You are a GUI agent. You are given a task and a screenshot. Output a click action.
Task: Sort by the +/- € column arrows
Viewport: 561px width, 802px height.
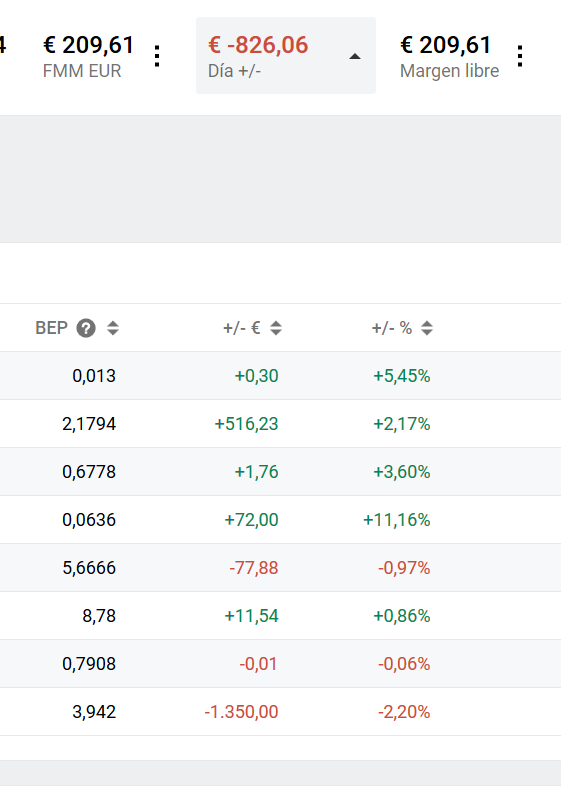tap(276, 328)
